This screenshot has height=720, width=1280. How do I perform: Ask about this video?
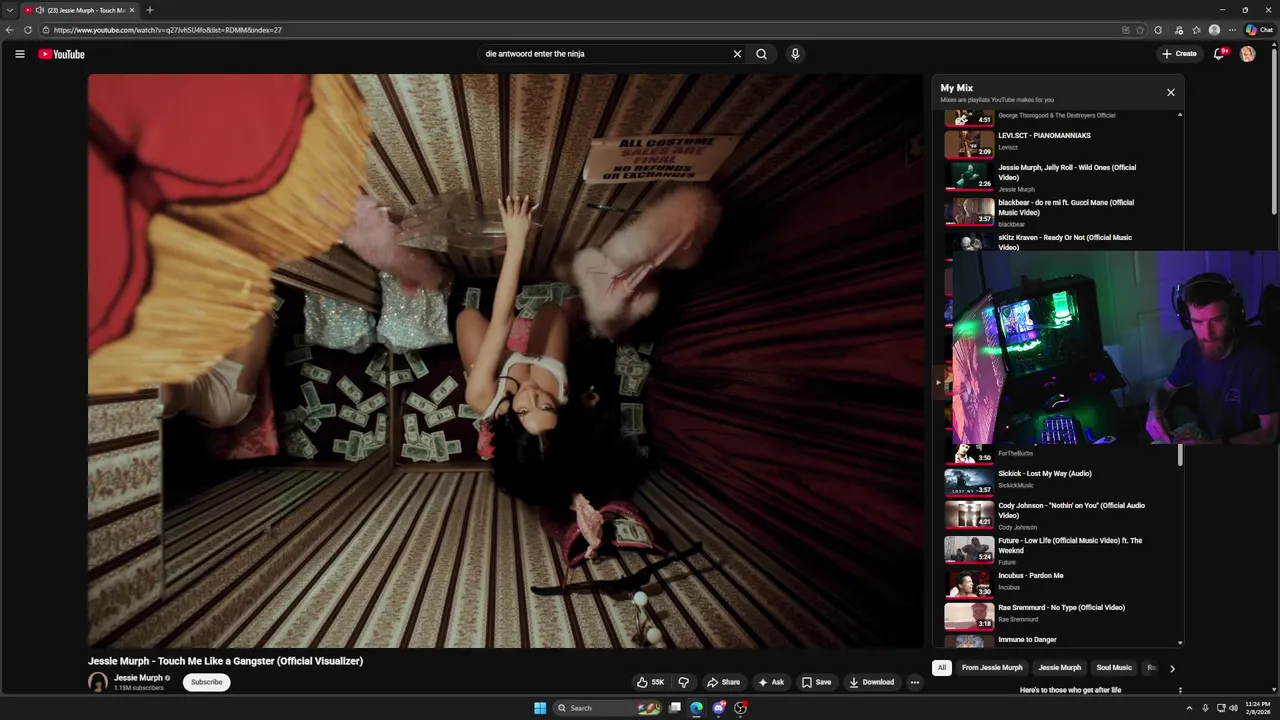click(771, 682)
